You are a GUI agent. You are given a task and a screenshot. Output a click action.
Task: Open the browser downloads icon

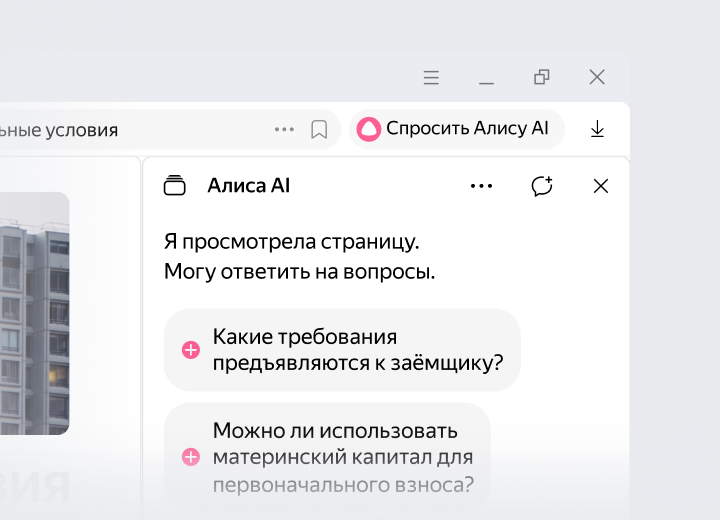pyautogui.click(x=597, y=129)
